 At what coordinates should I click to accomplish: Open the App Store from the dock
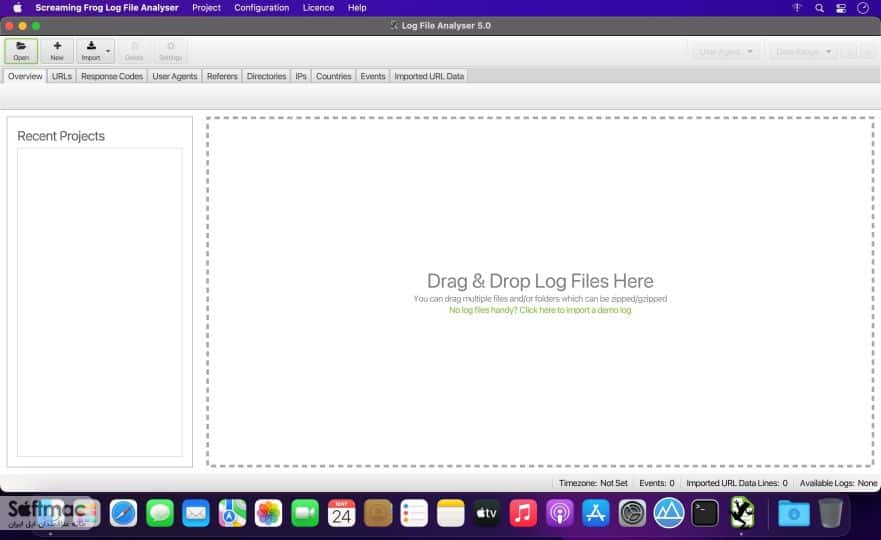(596, 513)
